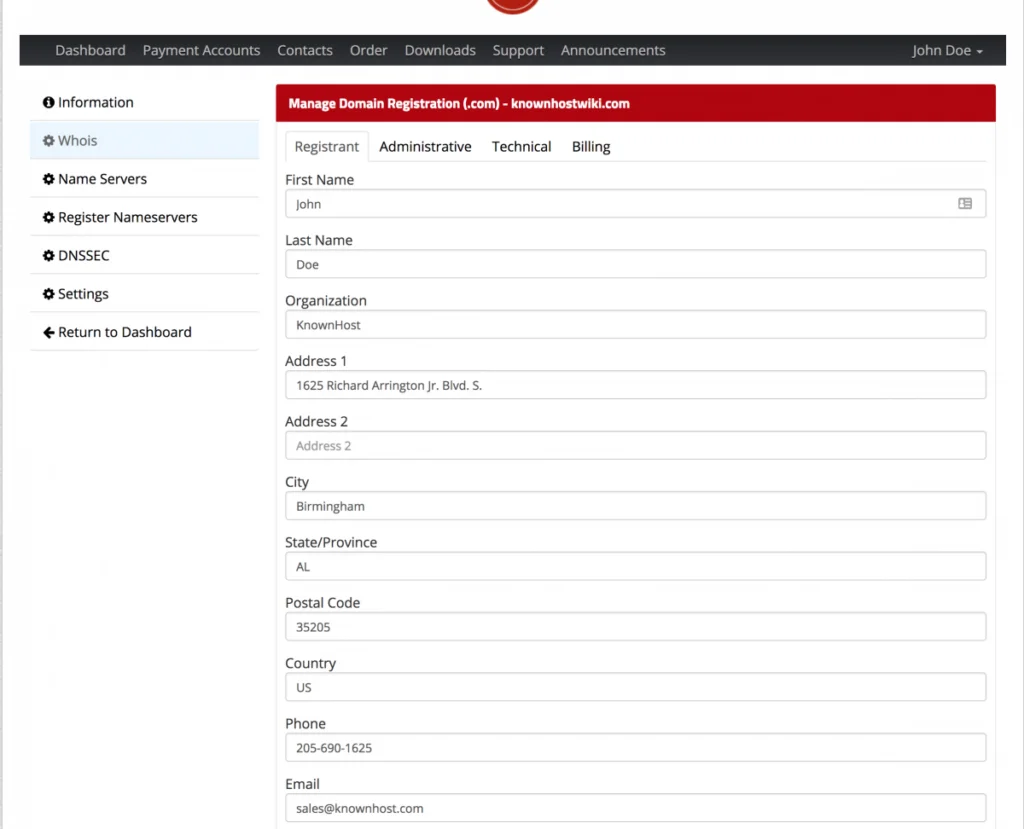Click the Postal Code field showing 35205

click(635, 626)
